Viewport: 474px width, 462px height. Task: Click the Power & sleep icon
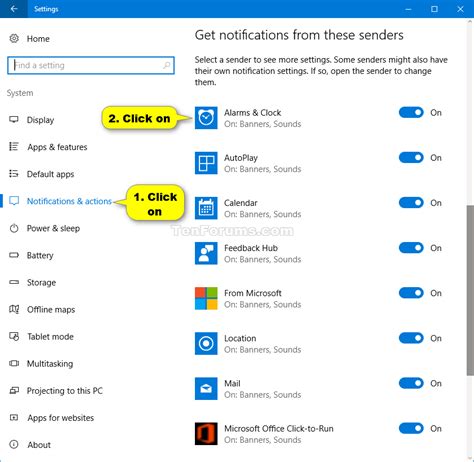click(14, 228)
